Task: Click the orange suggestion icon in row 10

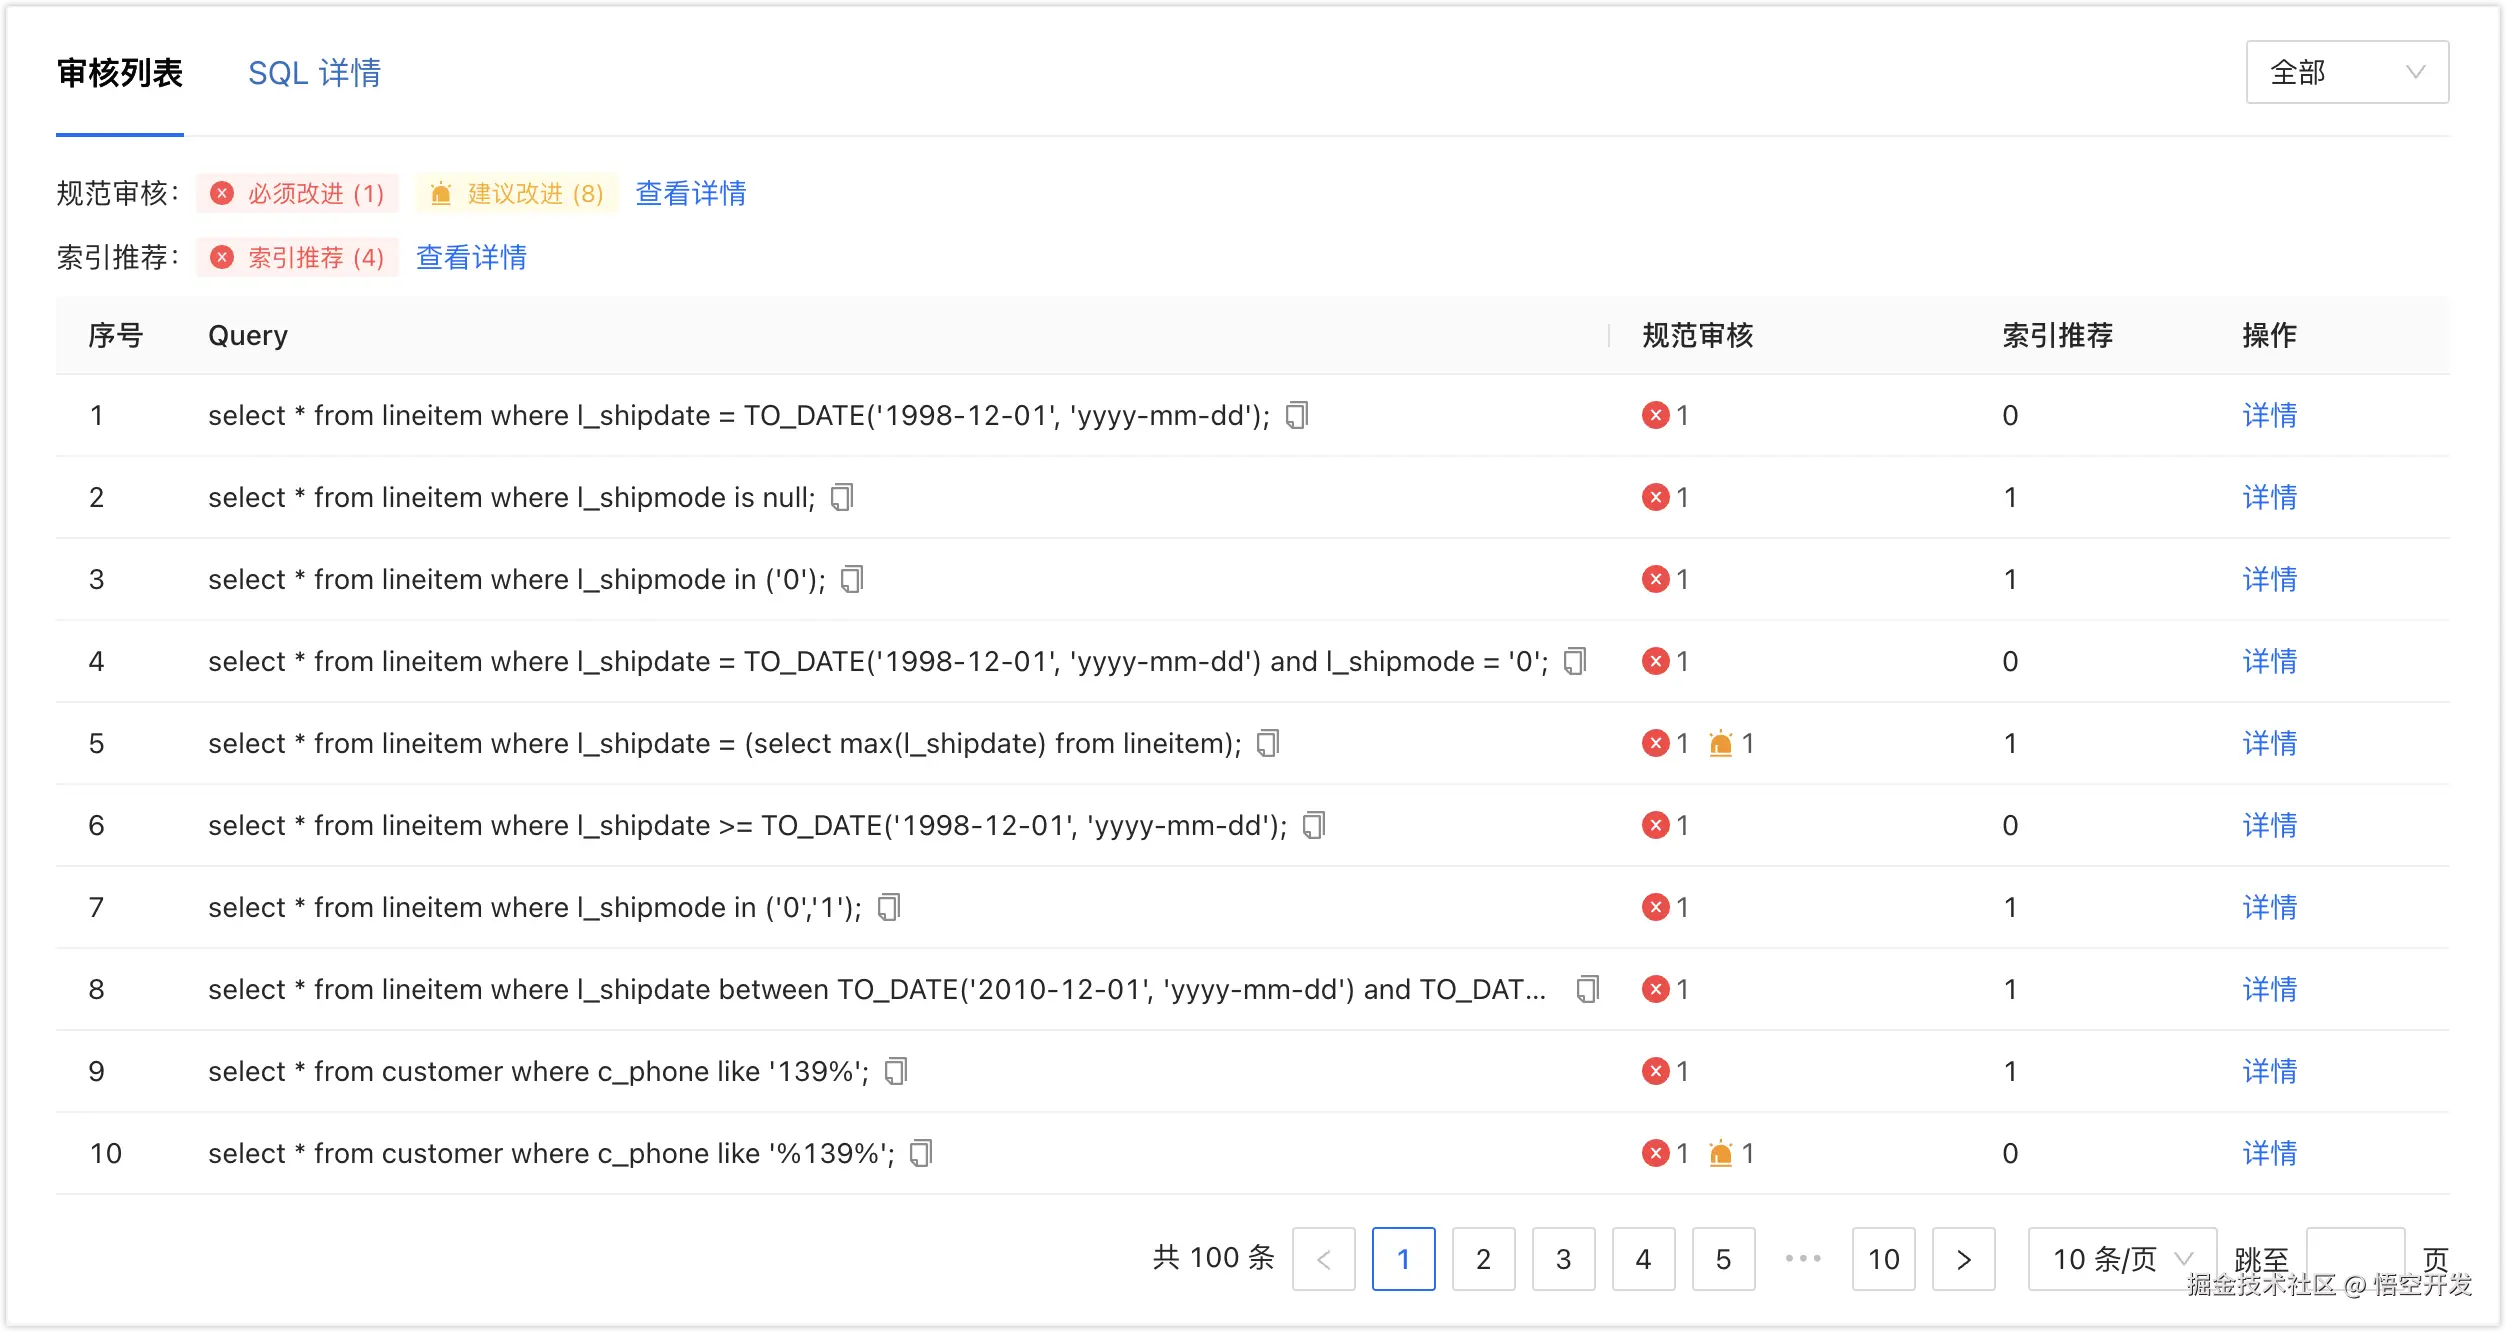Action: pos(1721,1153)
